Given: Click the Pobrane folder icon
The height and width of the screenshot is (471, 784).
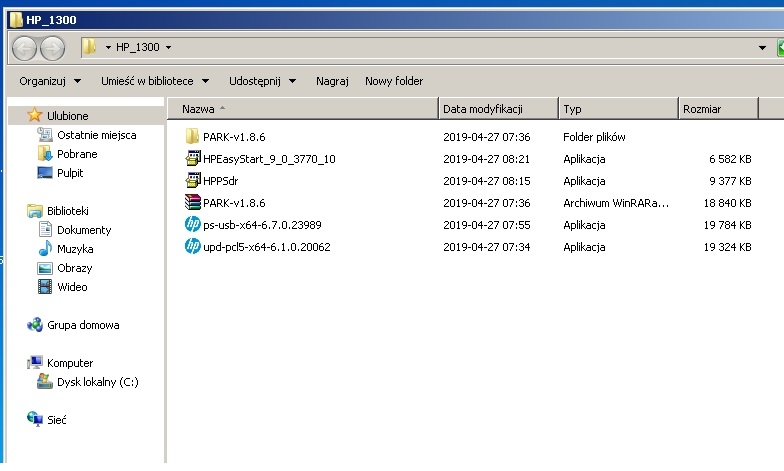Looking at the screenshot, I should click(44, 154).
